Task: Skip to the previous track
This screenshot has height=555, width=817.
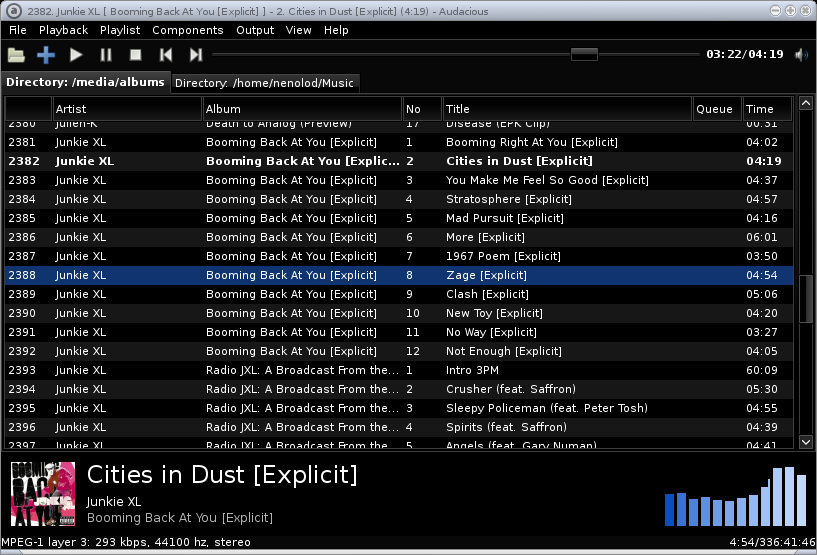Action: coord(166,55)
